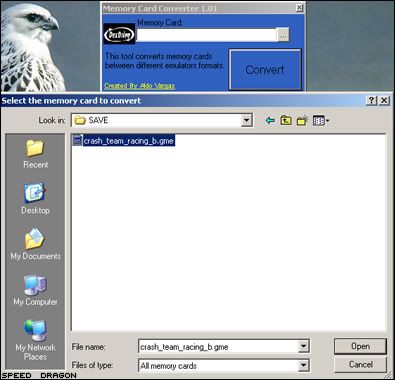
Task: Select crash_team_racing_b.gme file in list
Action: point(124,141)
